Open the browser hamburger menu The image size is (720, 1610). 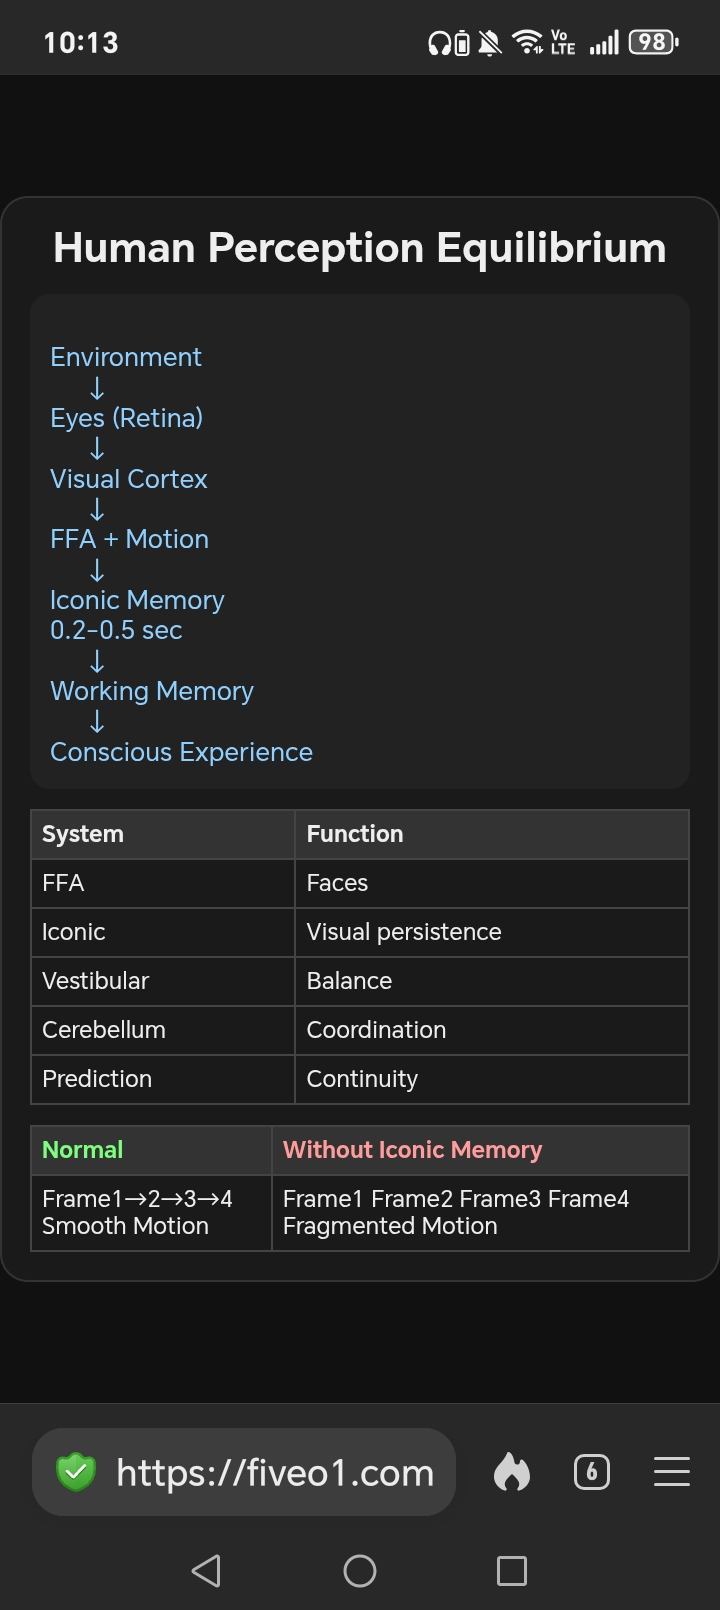[x=671, y=1472]
